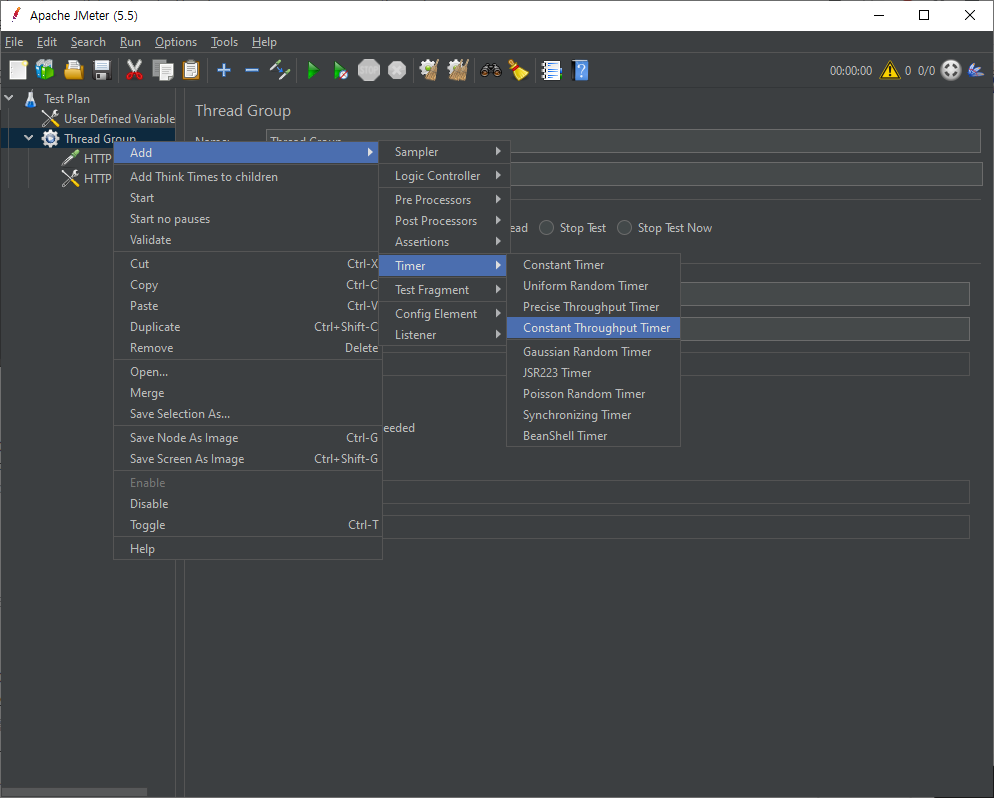Open the File menu
994x798 pixels.
pyautogui.click(x=14, y=42)
